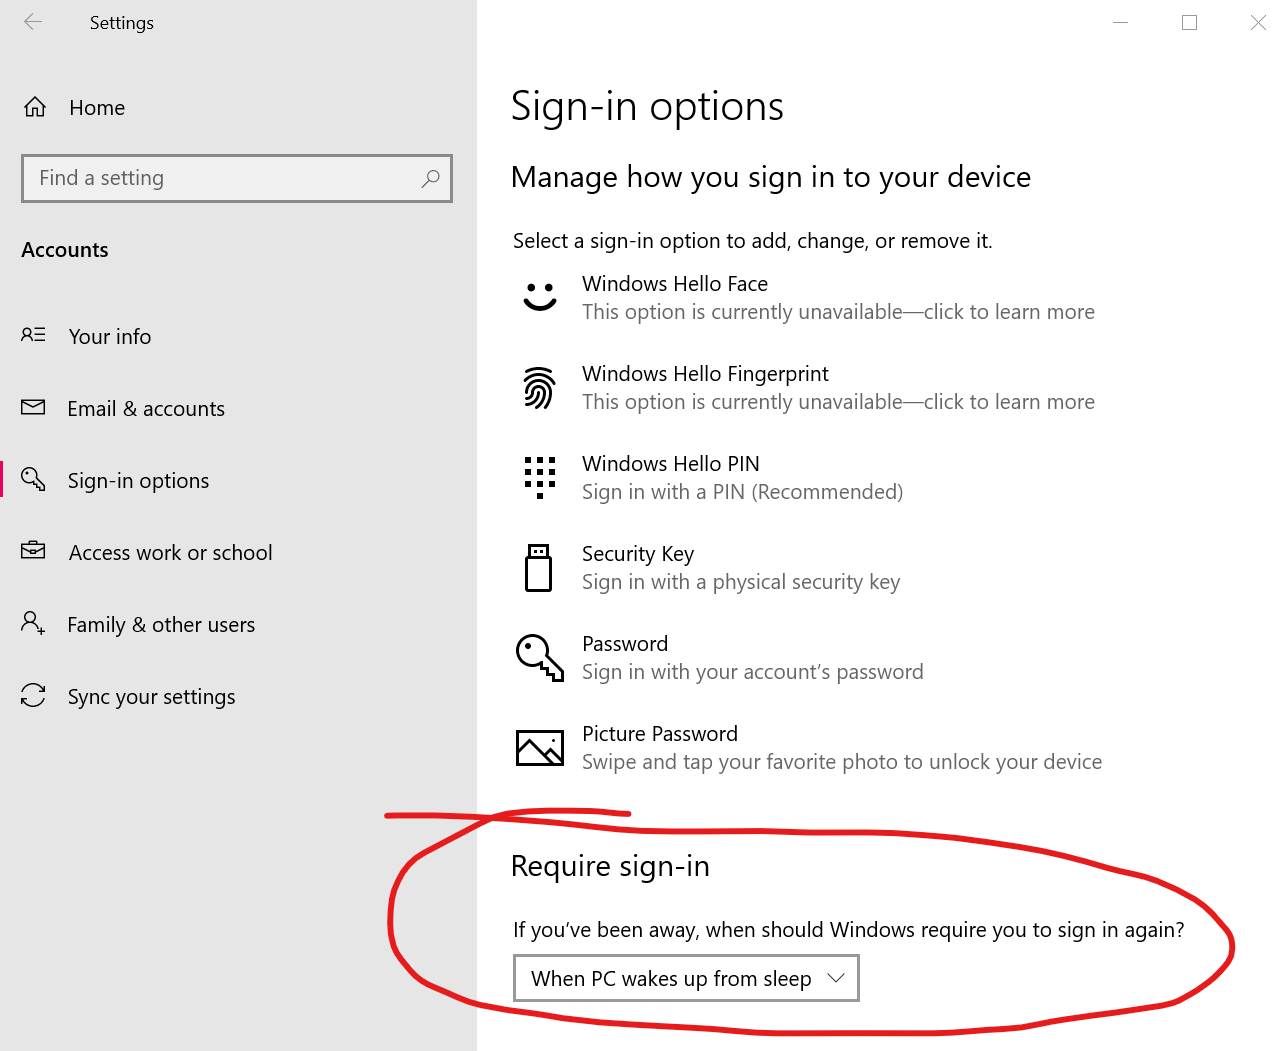Click the Access work or school briefcase icon
The height and width of the screenshot is (1051, 1285).
pos(33,551)
